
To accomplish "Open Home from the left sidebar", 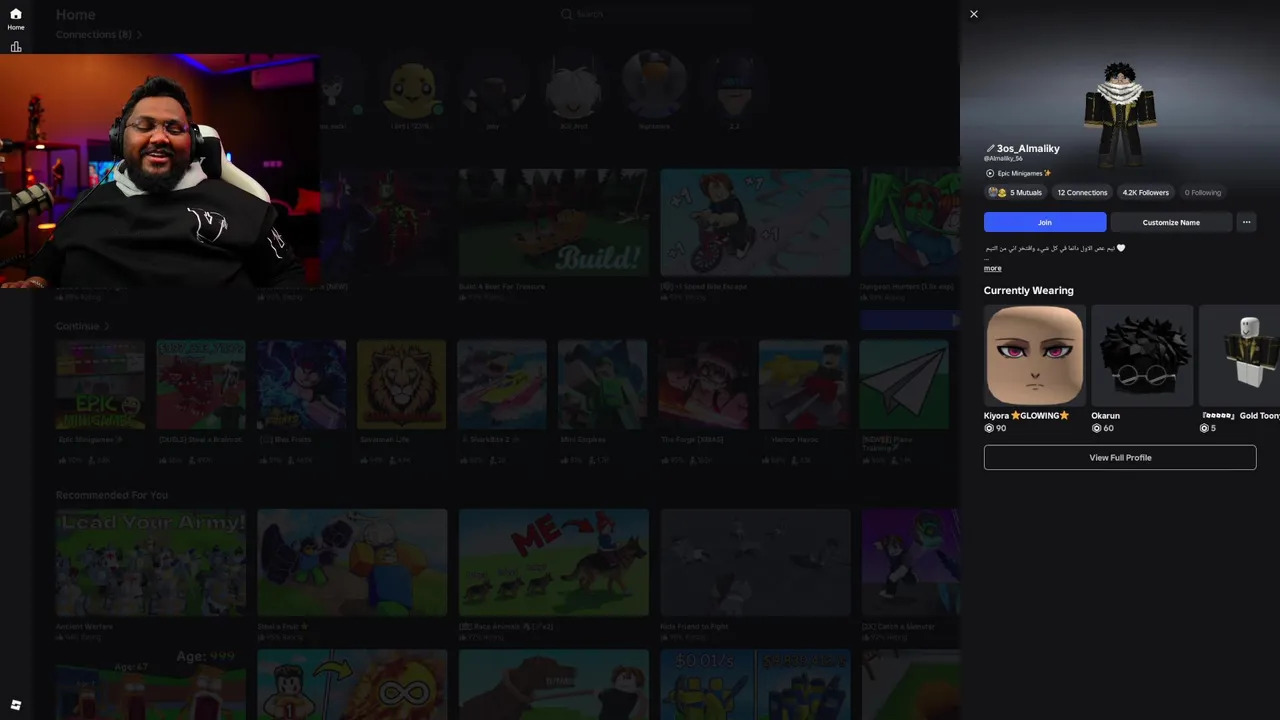I will click(x=16, y=19).
